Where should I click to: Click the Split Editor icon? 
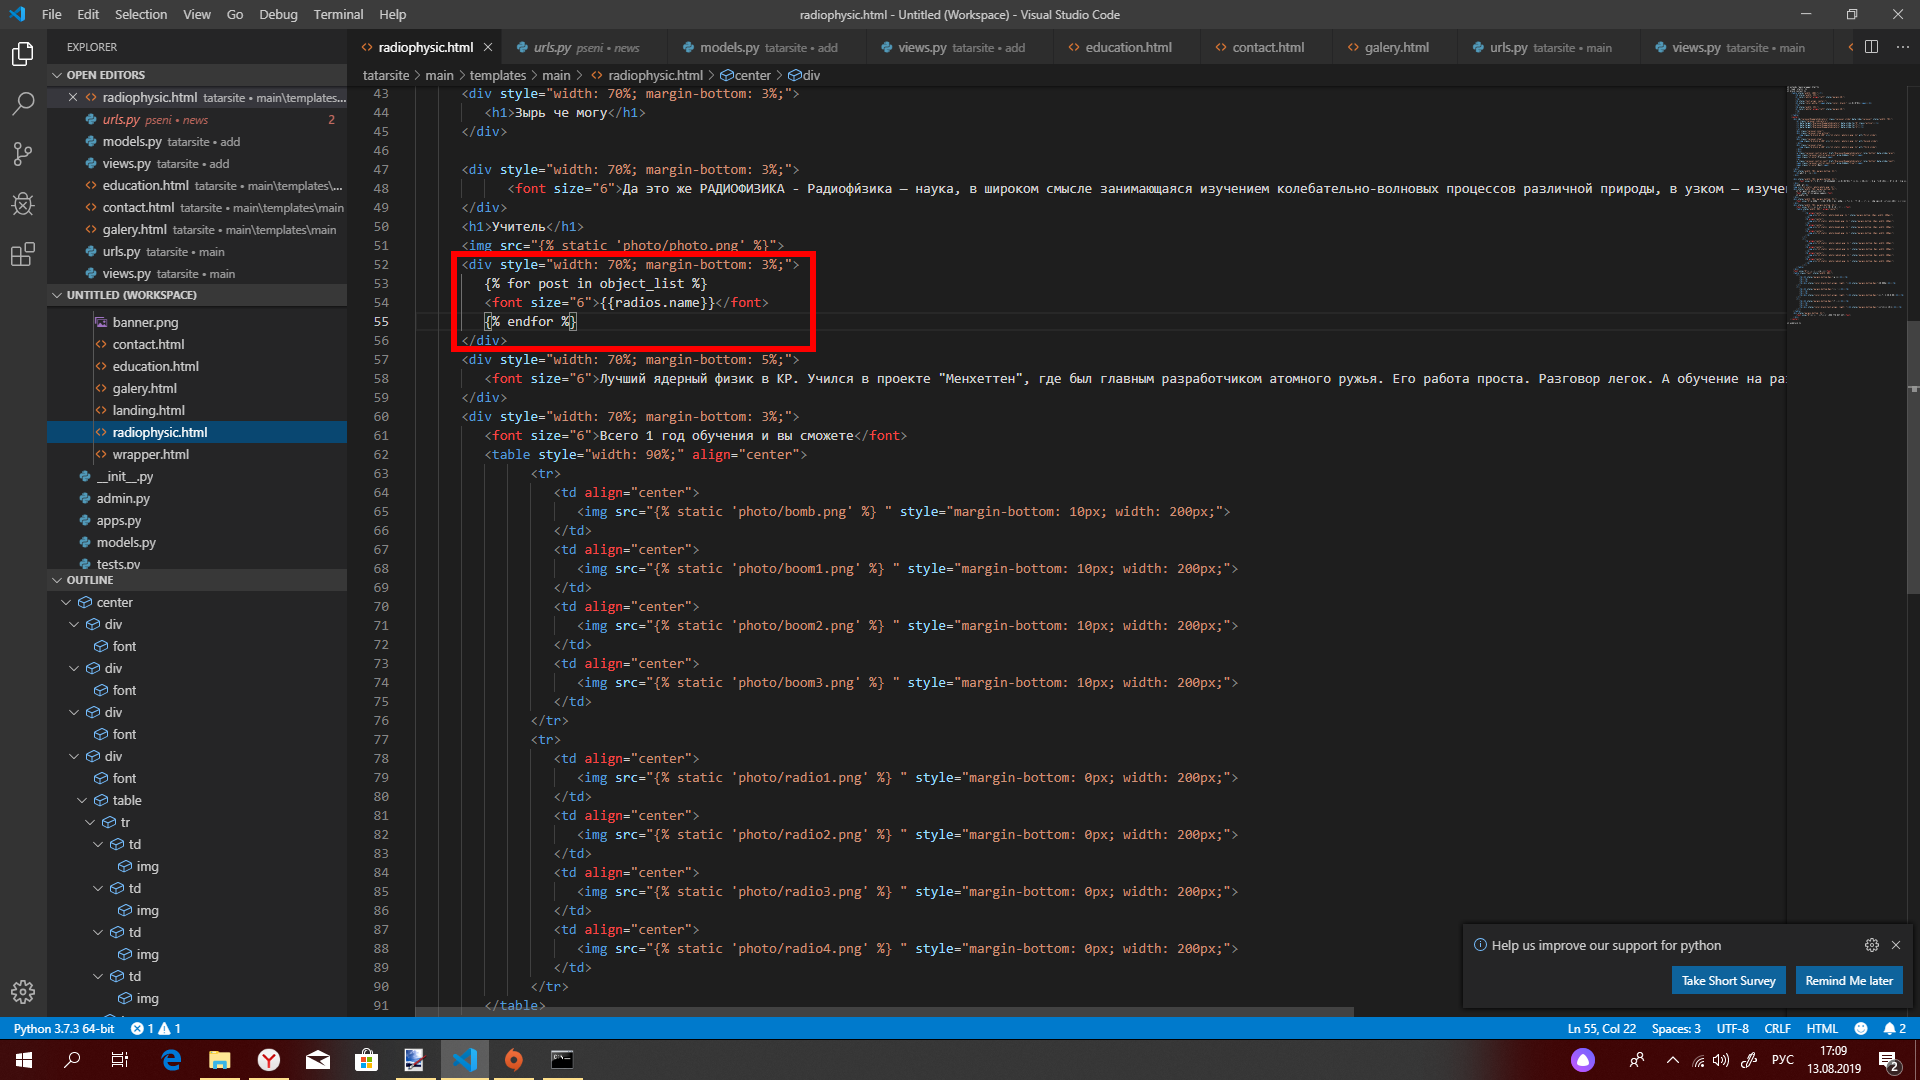(x=1871, y=47)
